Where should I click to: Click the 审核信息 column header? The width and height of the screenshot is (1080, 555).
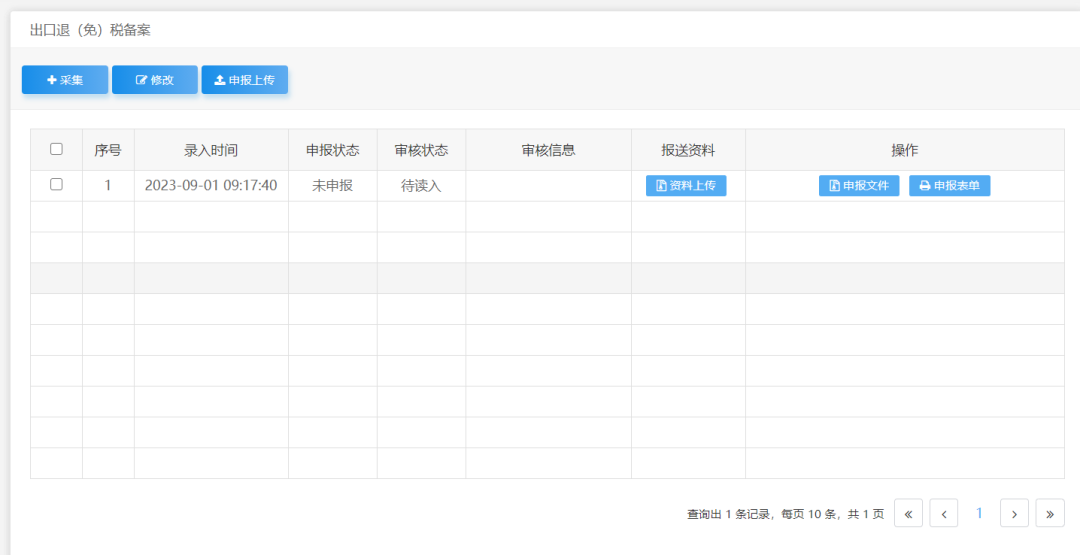tap(548, 150)
